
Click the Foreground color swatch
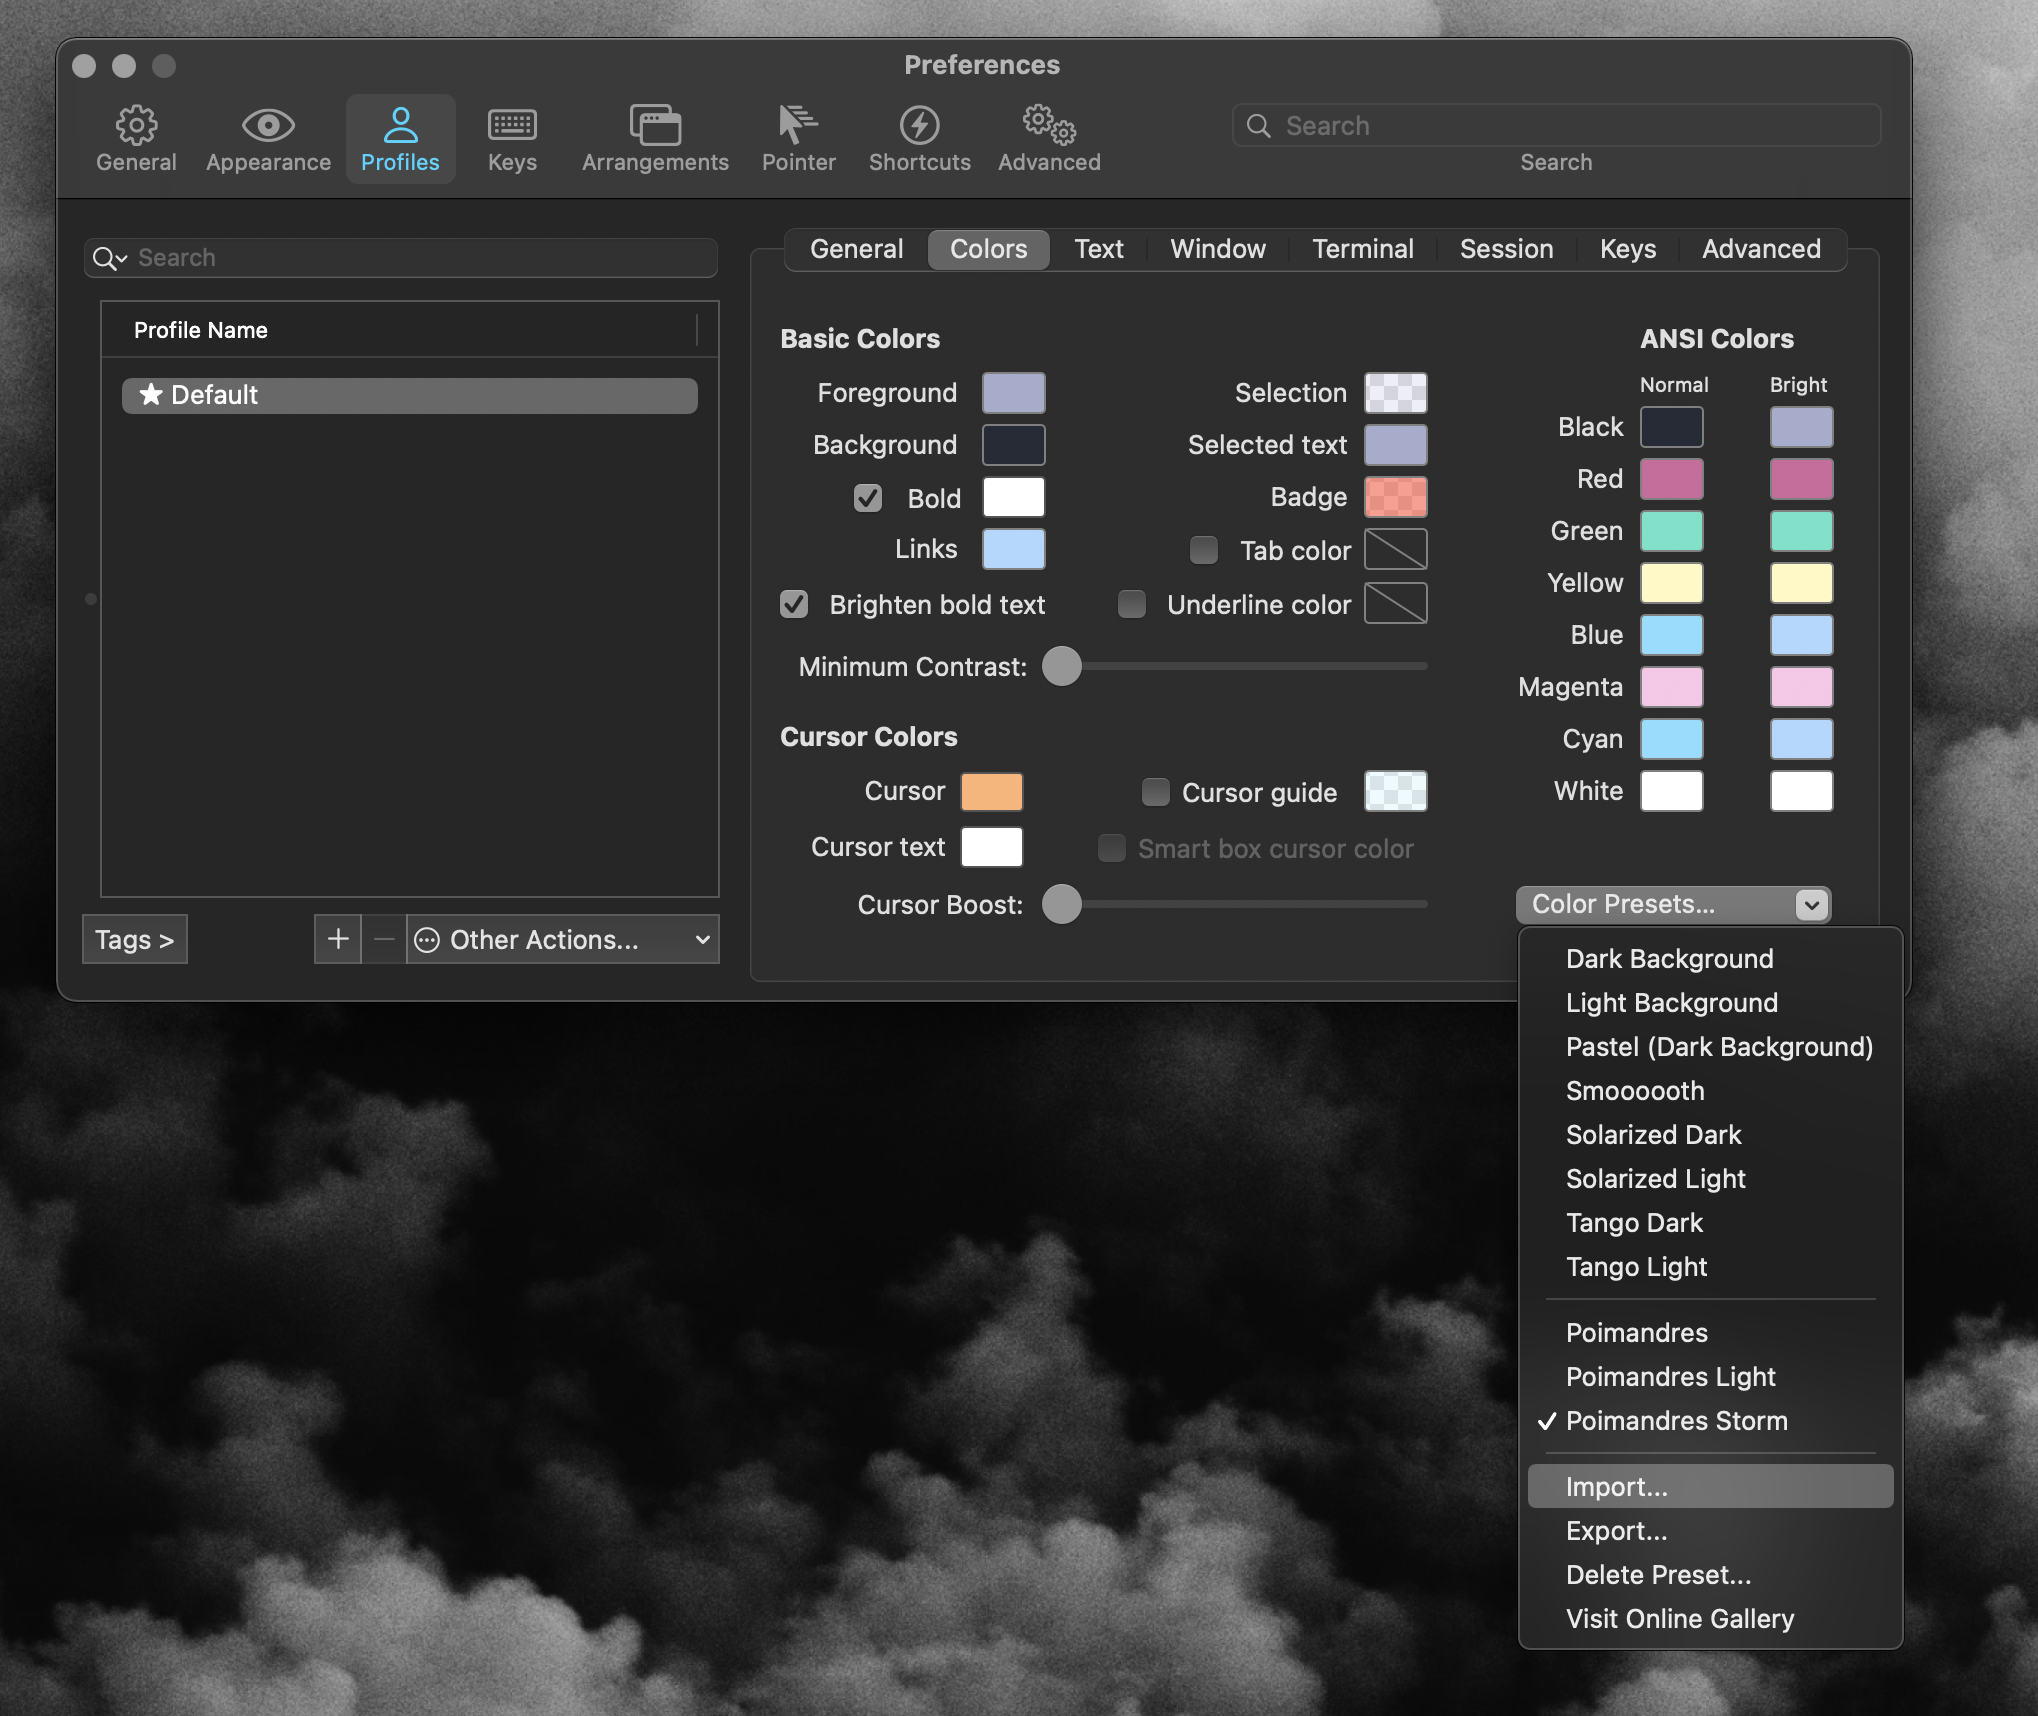(1013, 393)
